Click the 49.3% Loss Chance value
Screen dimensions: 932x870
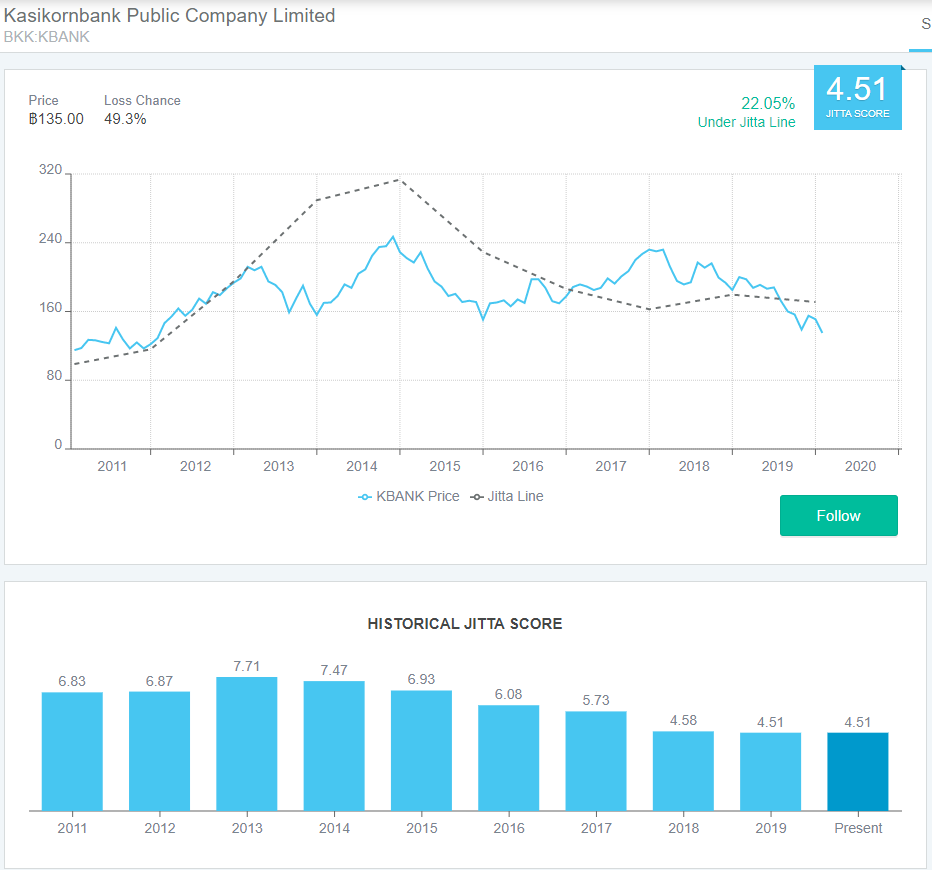[x=125, y=119]
